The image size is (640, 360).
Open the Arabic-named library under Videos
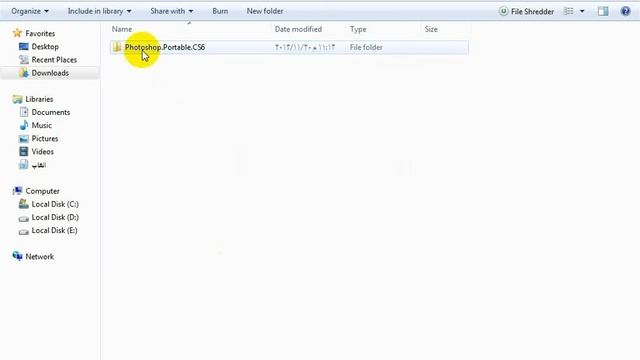point(39,165)
